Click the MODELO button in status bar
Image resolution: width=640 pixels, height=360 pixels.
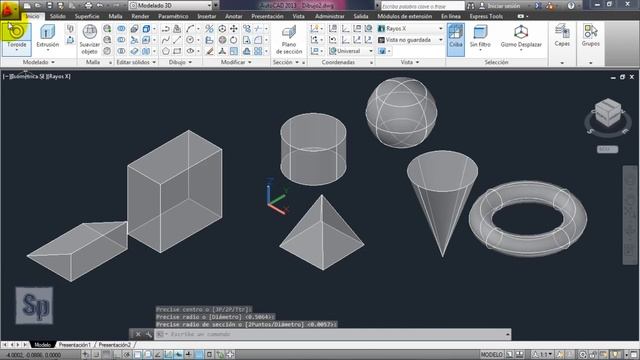pyautogui.click(x=491, y=355)
